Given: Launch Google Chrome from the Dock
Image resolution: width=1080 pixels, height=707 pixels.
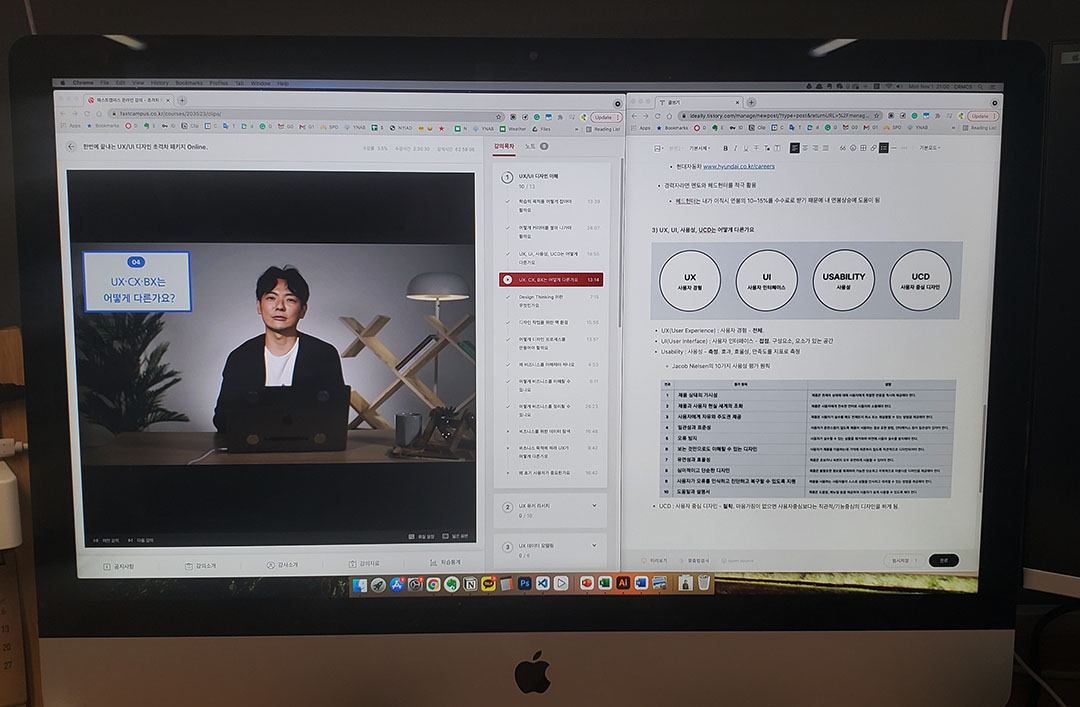Looking at the screenshot, I should 433,584.
